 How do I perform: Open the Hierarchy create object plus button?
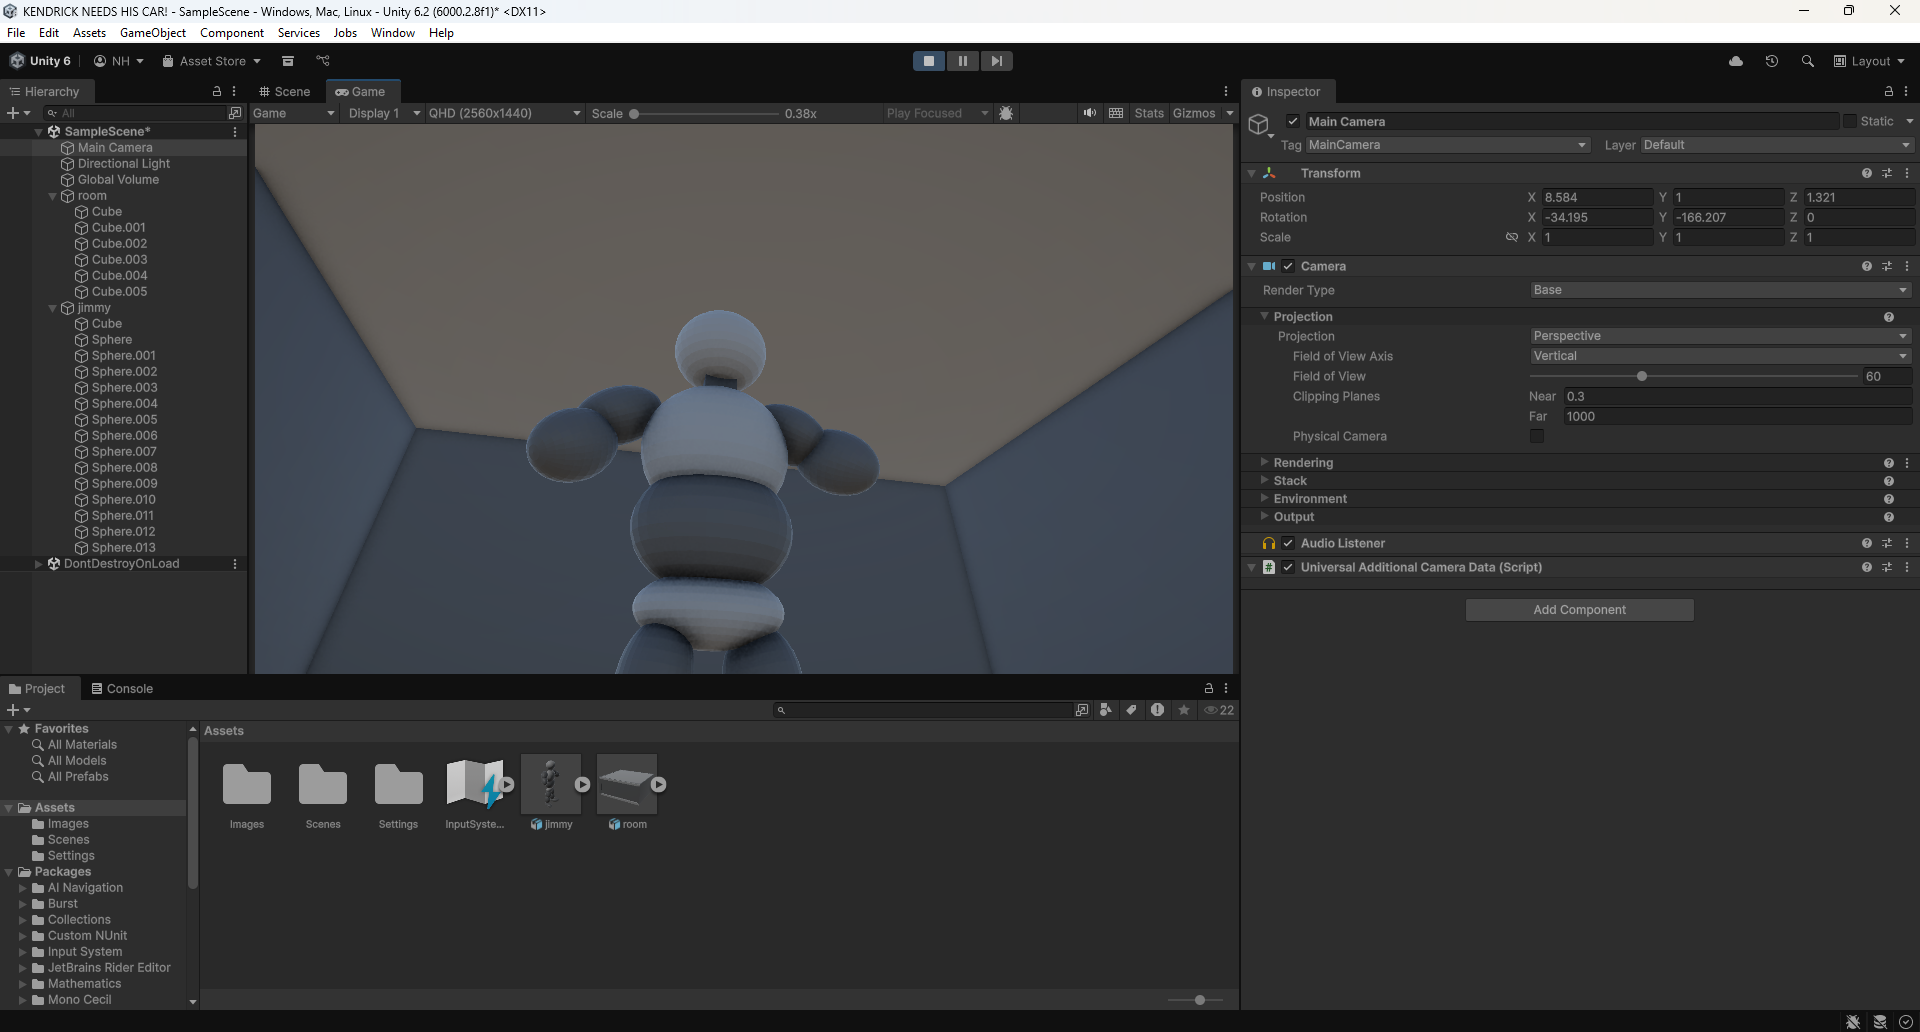click(x=18, y=113)
